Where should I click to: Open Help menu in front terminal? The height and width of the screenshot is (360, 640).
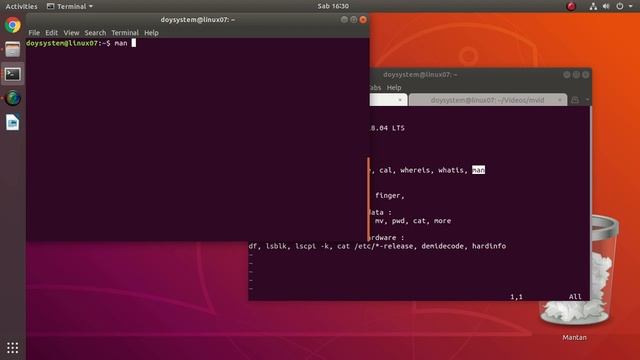151,33
